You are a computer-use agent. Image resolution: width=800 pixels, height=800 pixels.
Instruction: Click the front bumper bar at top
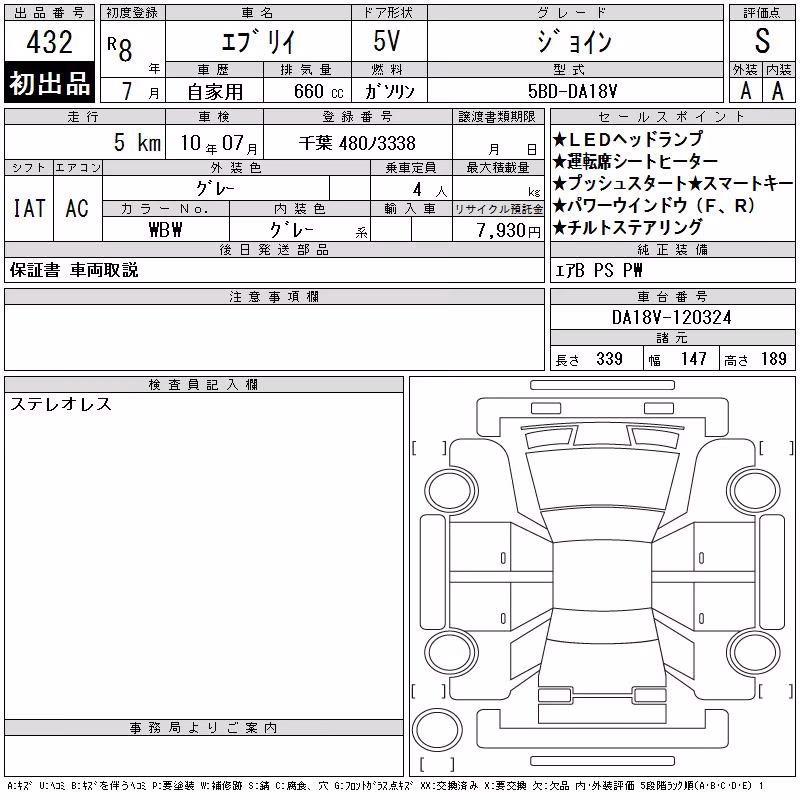click(x=602, y=385)
